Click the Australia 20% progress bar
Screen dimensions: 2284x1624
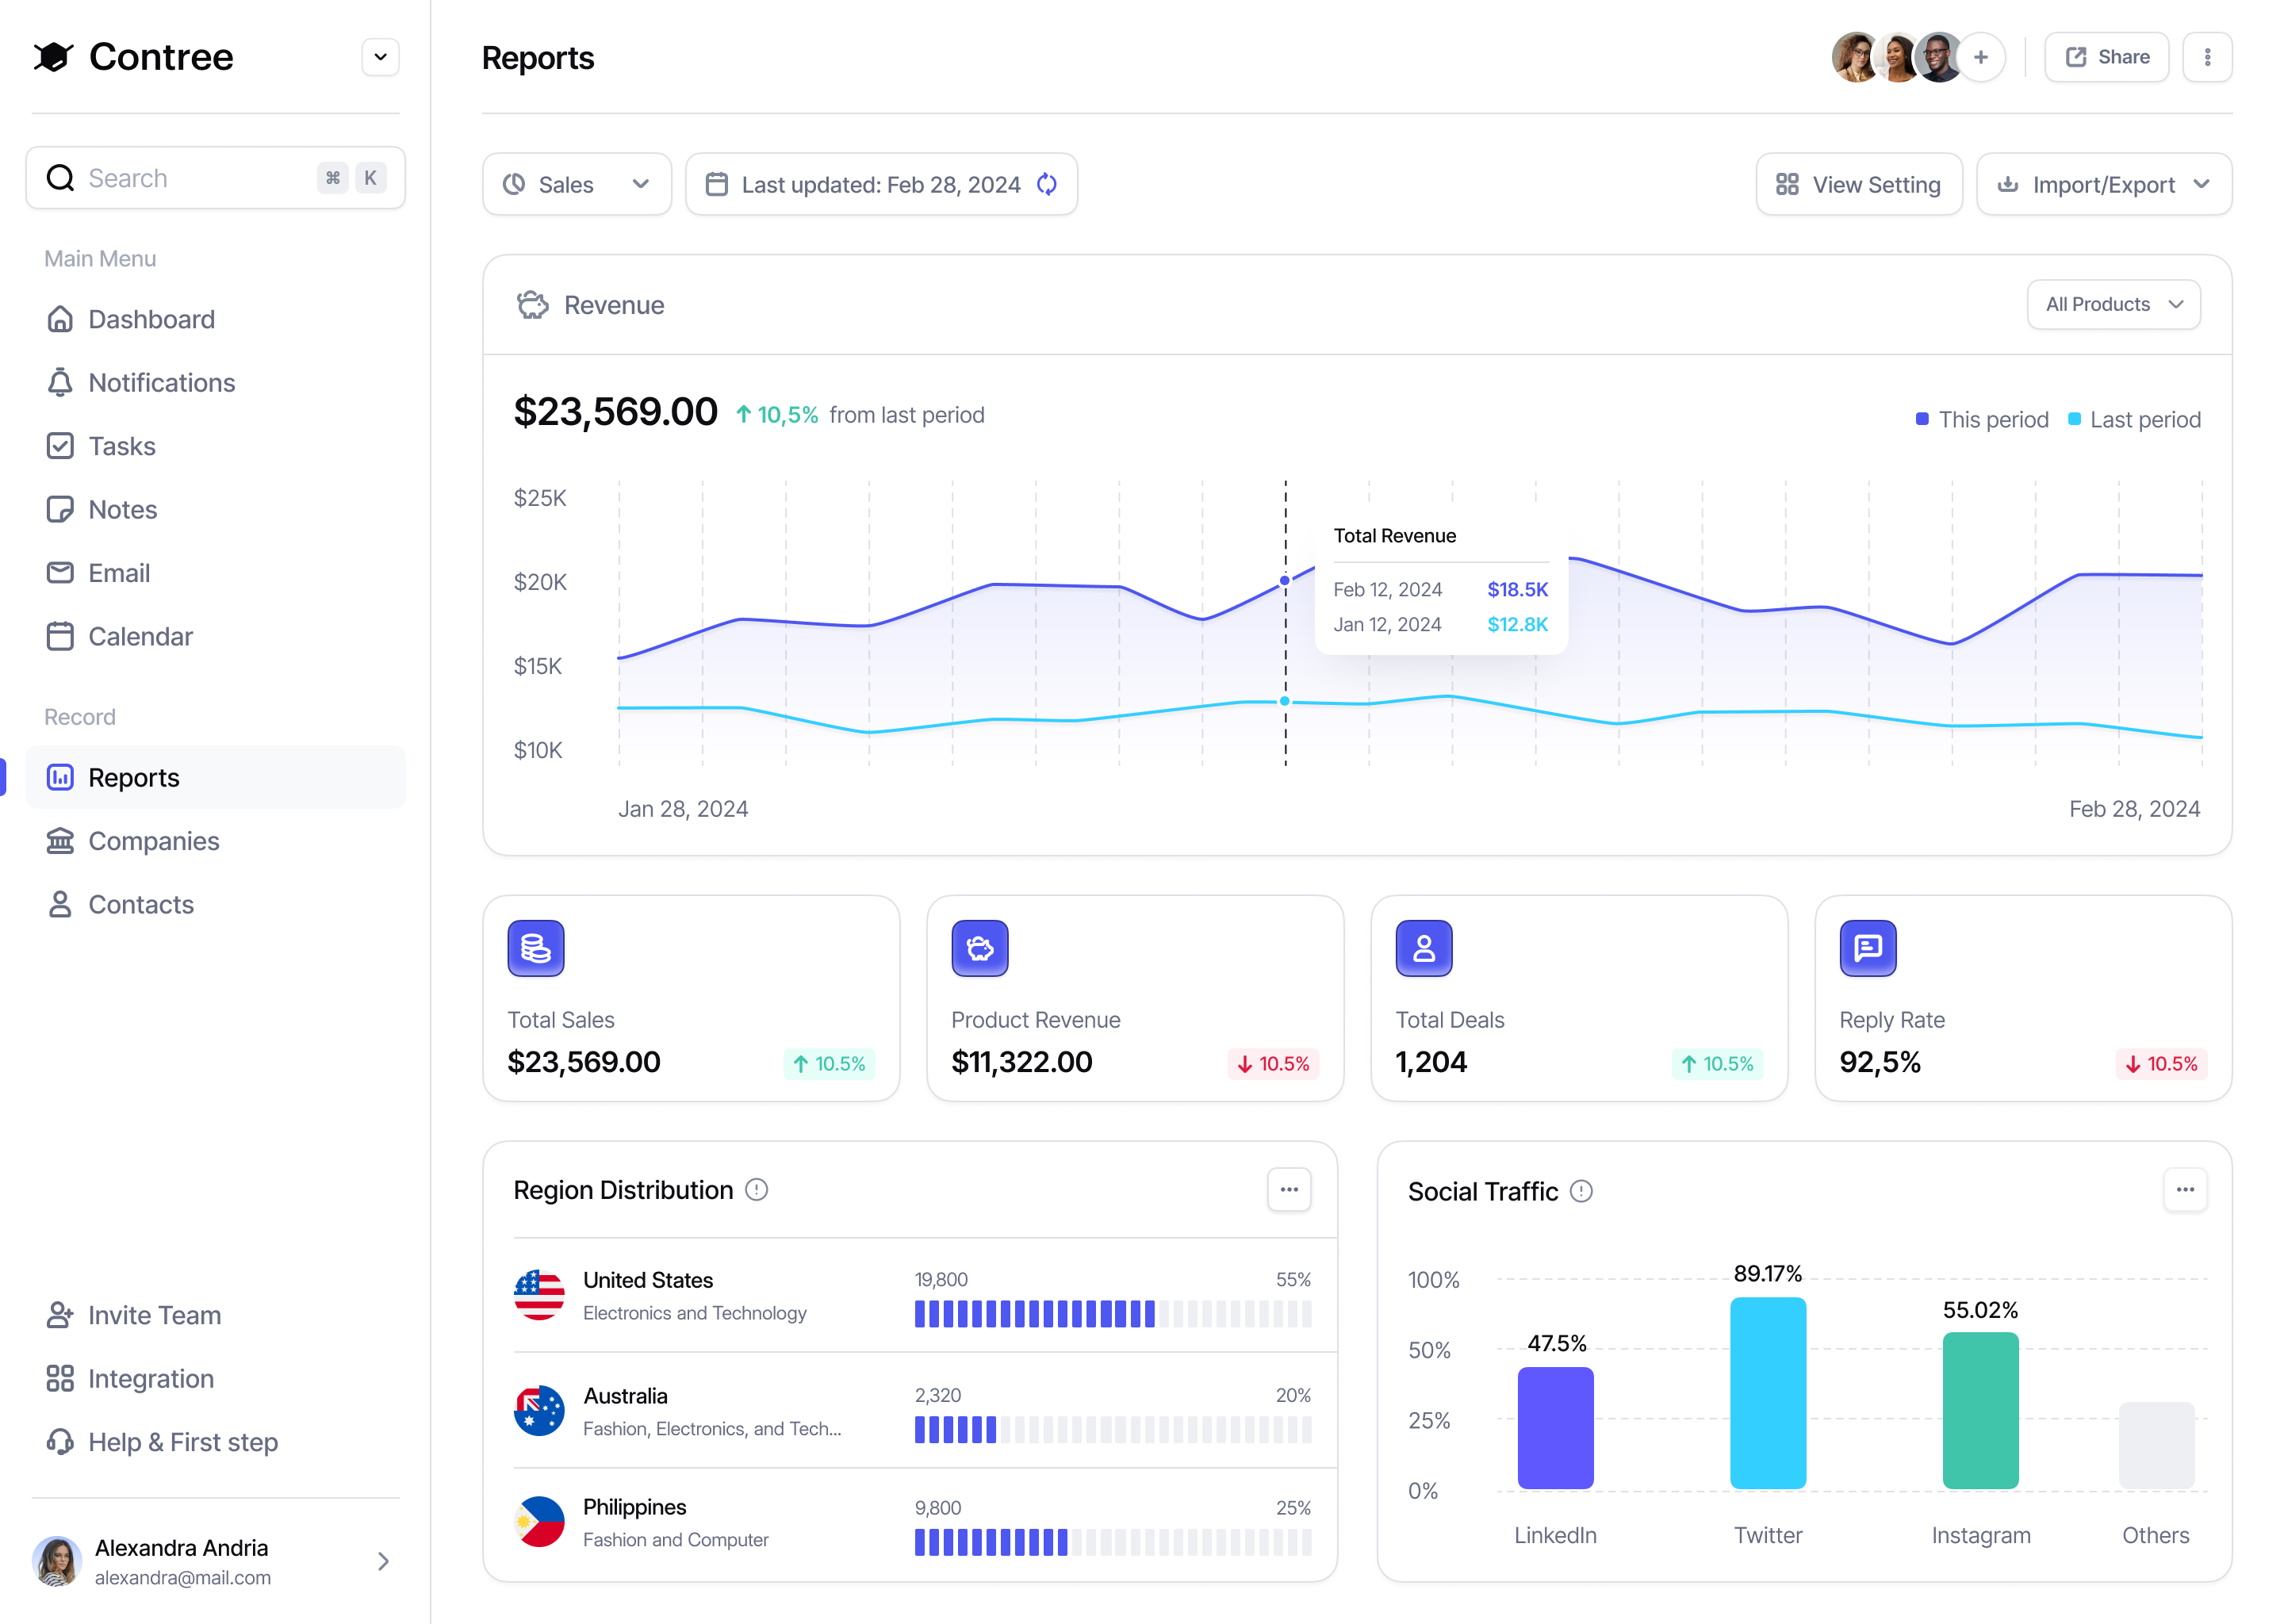[x=1113, y=1429]
